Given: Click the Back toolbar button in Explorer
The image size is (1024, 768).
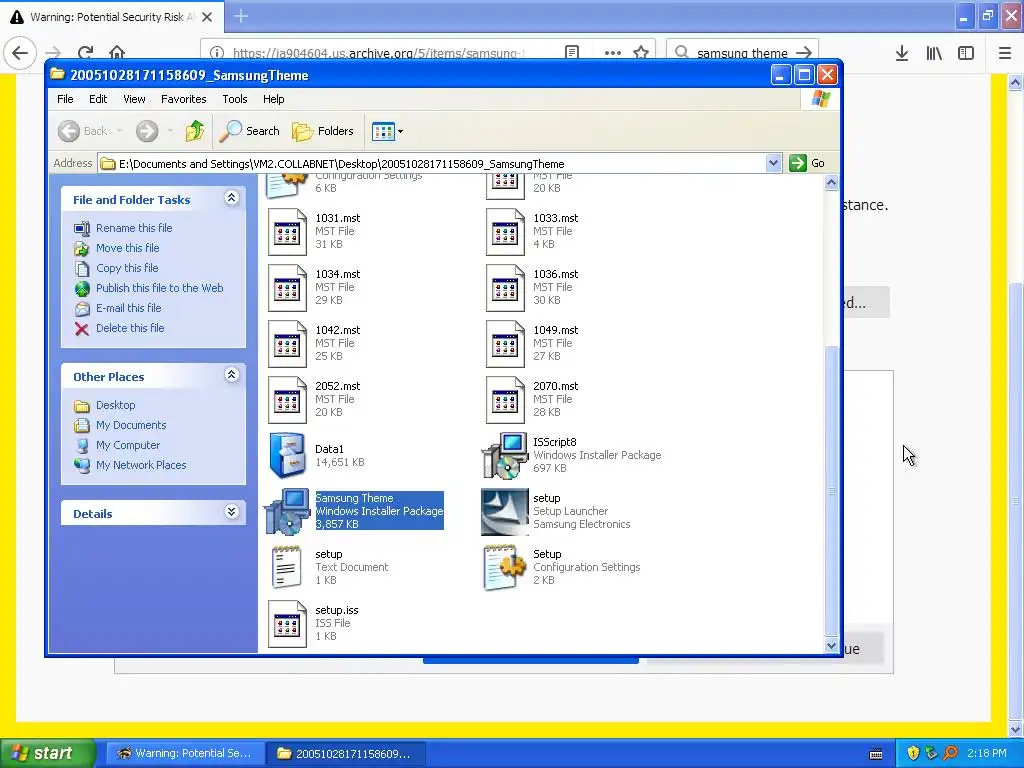Looking at the screenshot, I should [84, 131].
